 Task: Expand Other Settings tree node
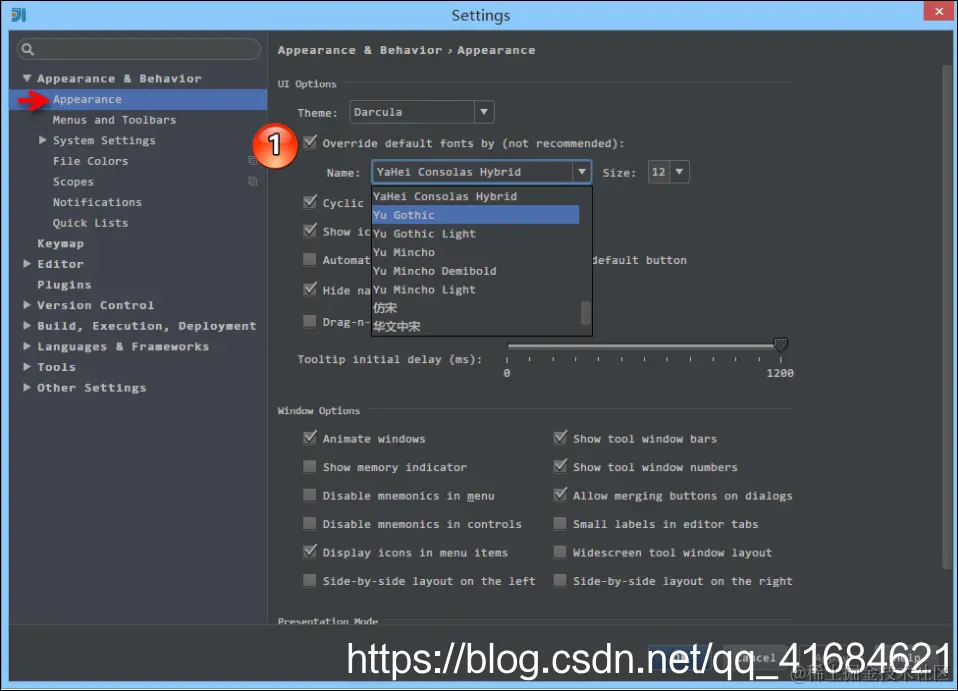coord(27,387)
